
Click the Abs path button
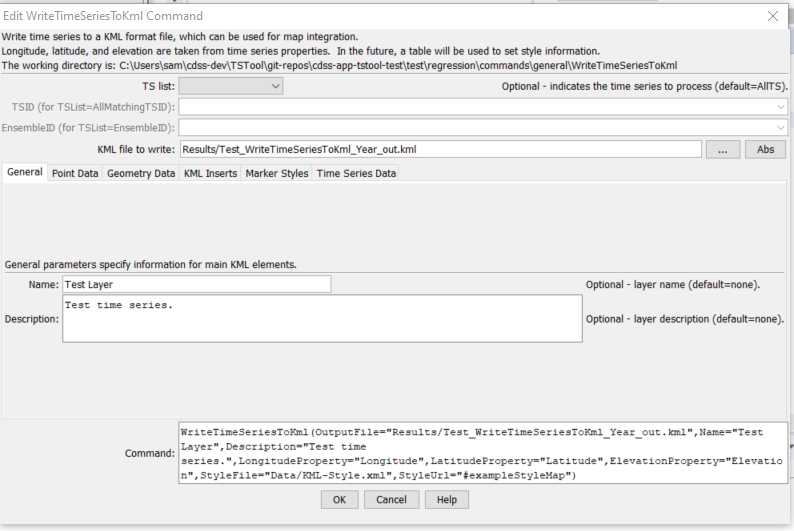(x=765, y=150)
